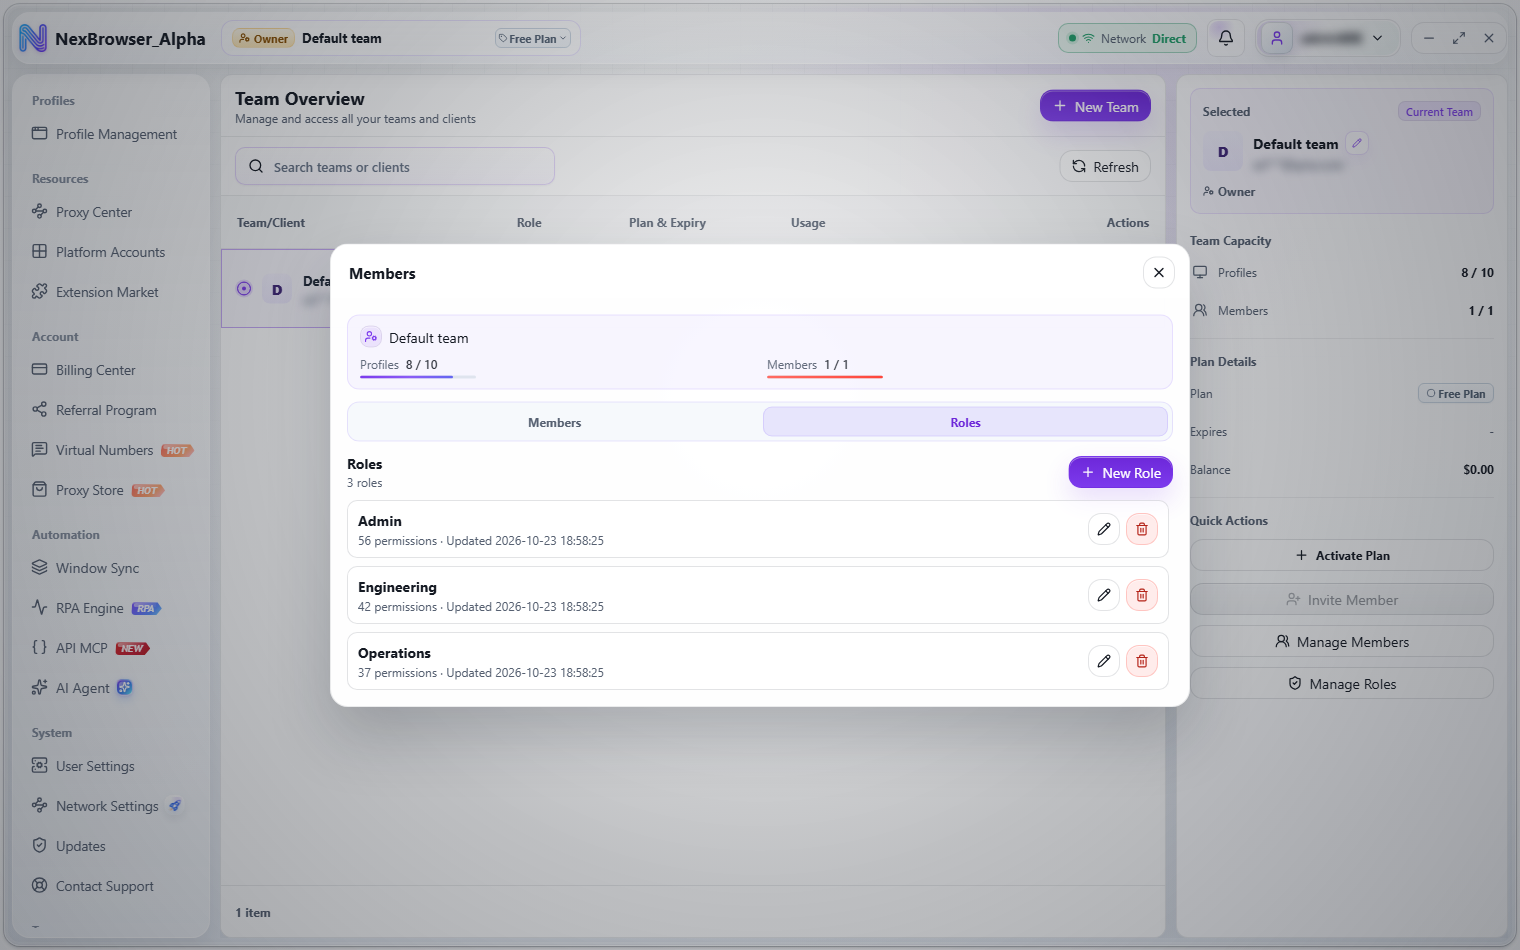Screen dimensions: 1520x950
Task: Check for Updates
Action: [x=69, y=846]
